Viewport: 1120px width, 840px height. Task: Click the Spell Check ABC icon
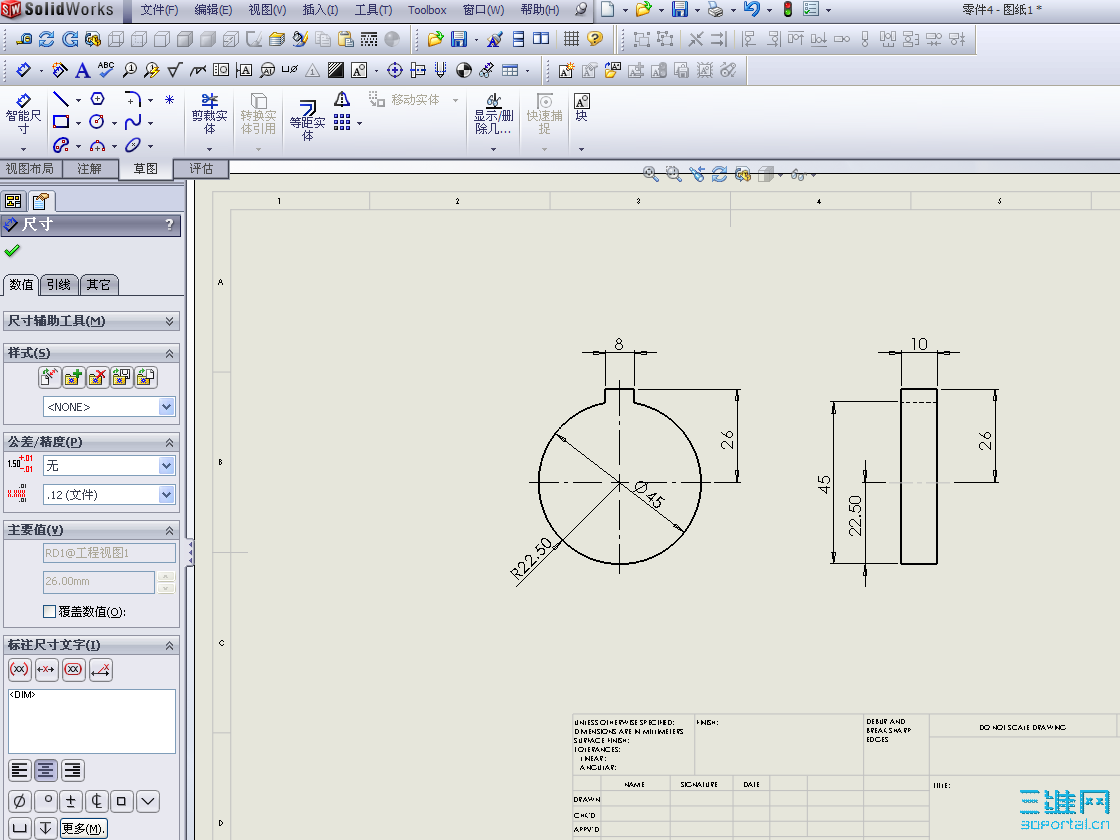pyautogui.click(x=106, y=69)
